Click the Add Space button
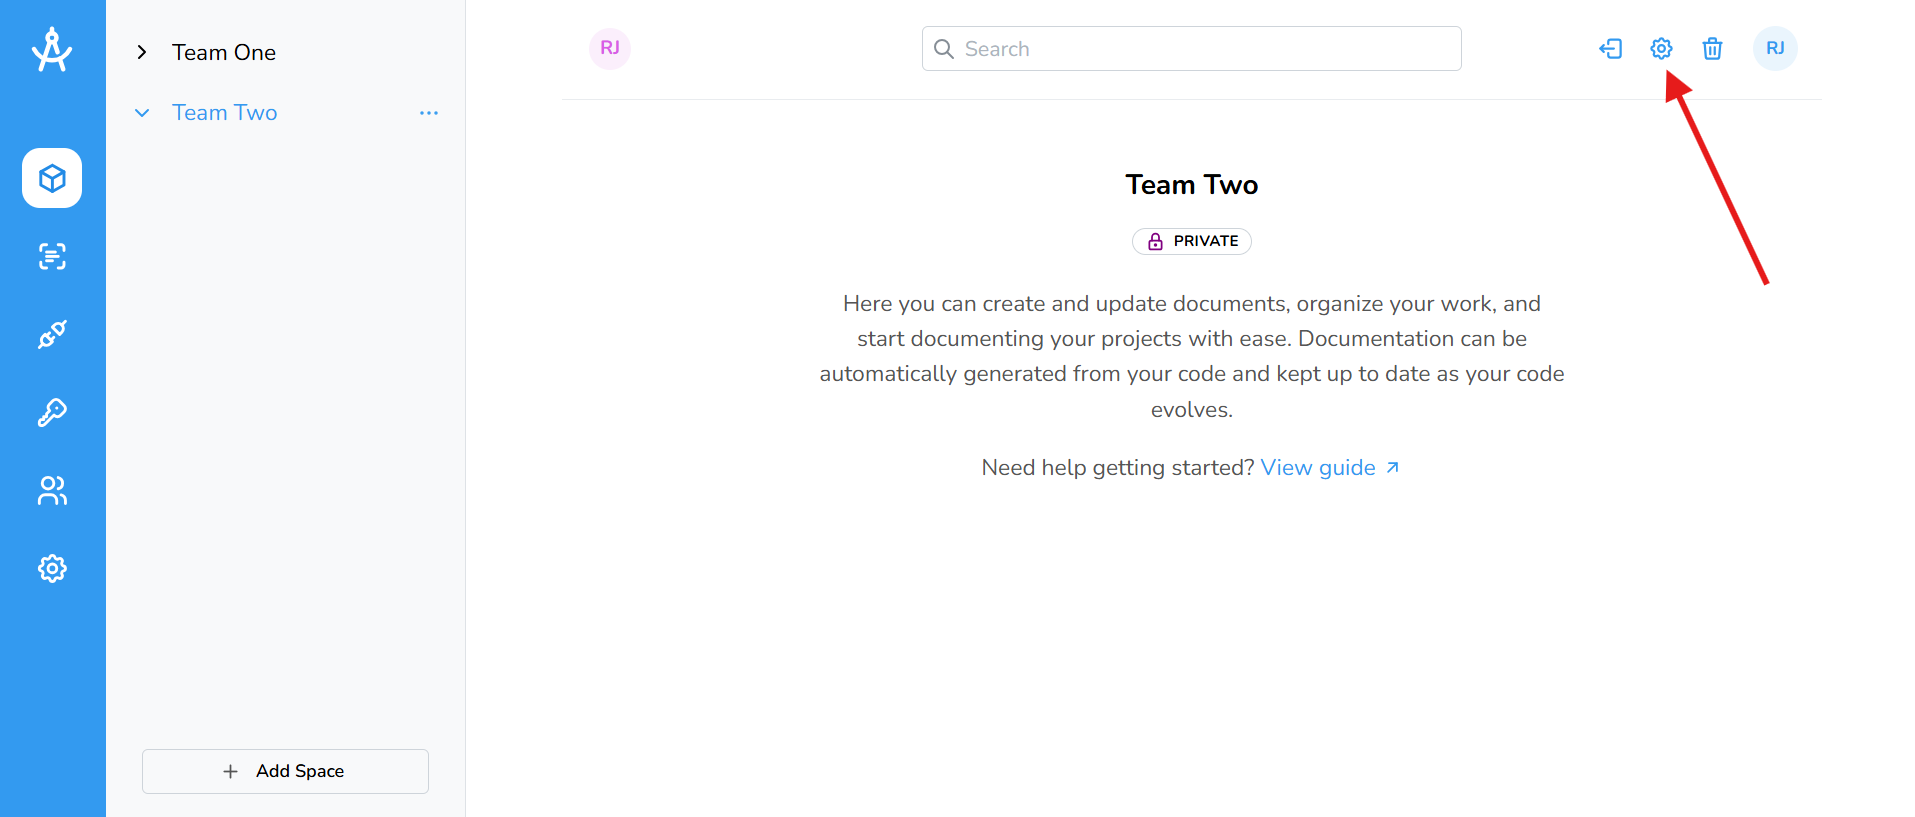Image resolution: width=1915 pixels, height=817 pixels. click(285, 771)
